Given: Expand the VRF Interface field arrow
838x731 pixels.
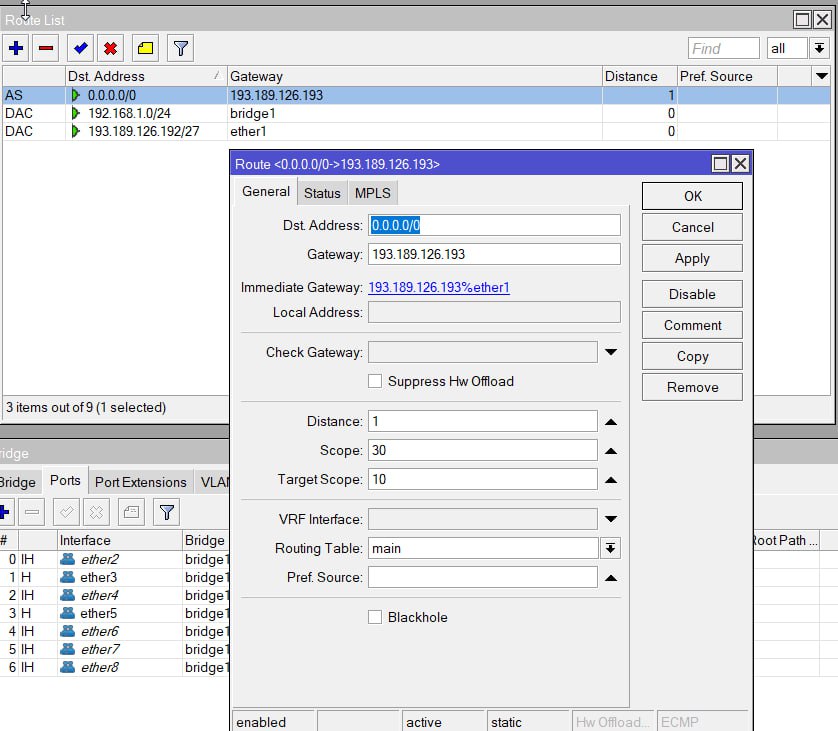Looking at the screenshot, I should coord(611,519).
